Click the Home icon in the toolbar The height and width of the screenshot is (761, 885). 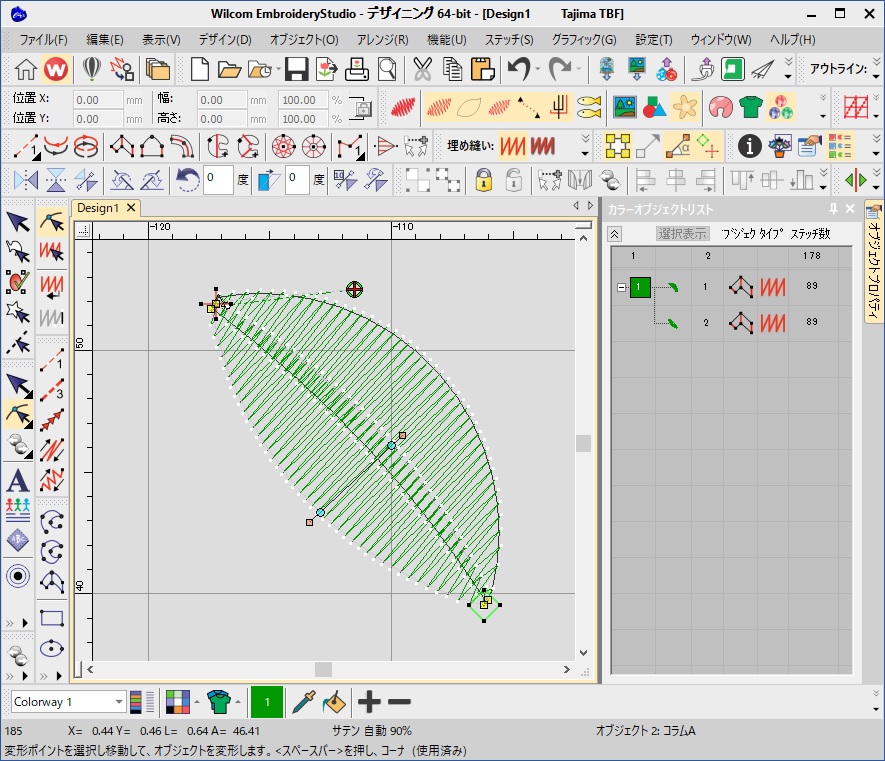pyautogui.click(x=26, y=69)
